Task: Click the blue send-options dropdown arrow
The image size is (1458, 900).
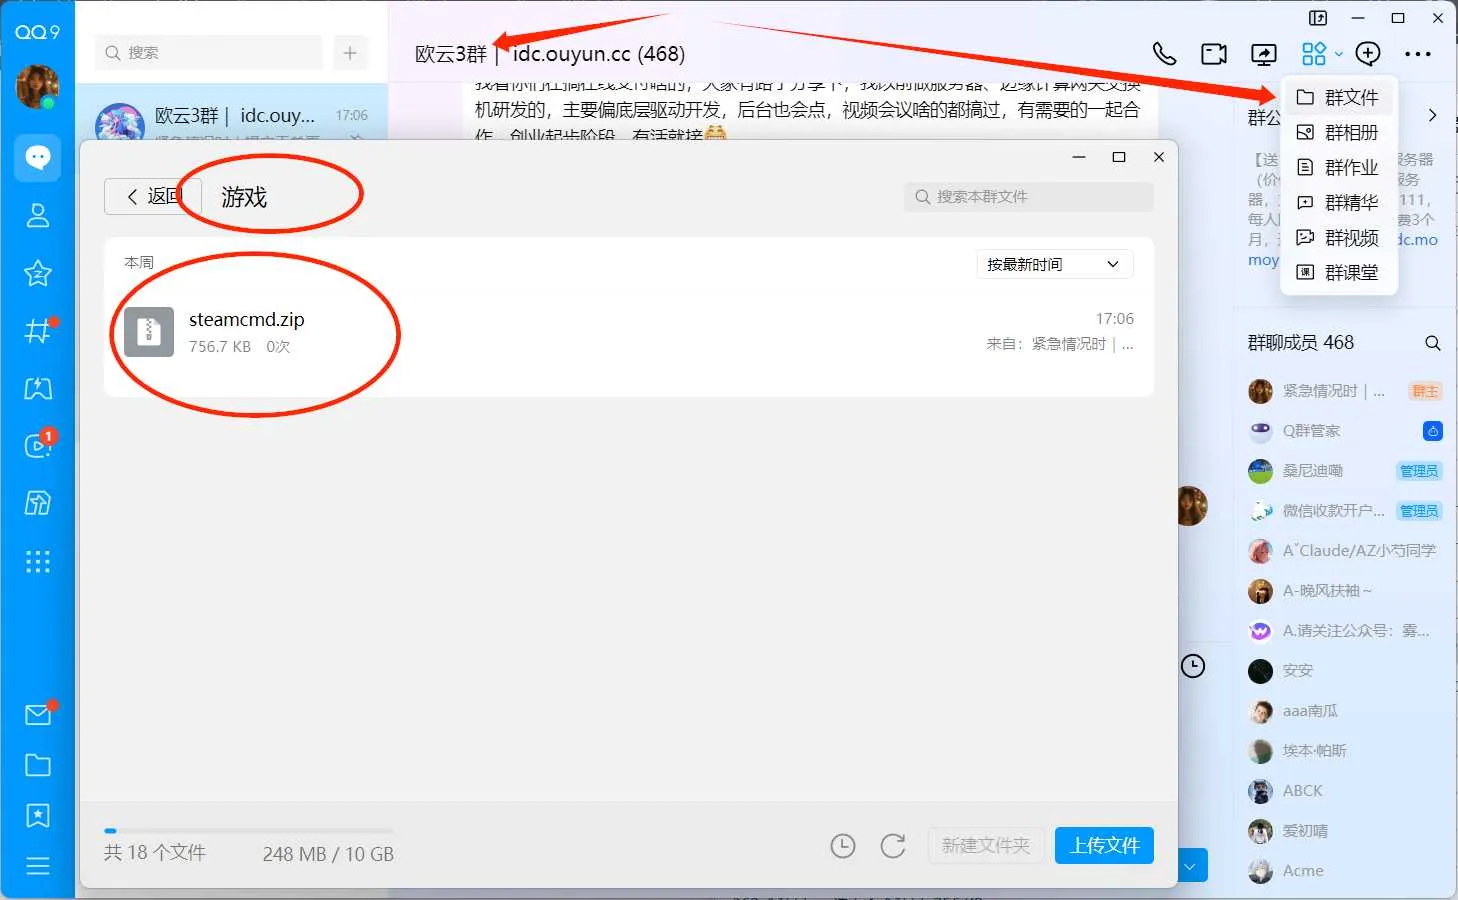Action: coord(1193,865)
